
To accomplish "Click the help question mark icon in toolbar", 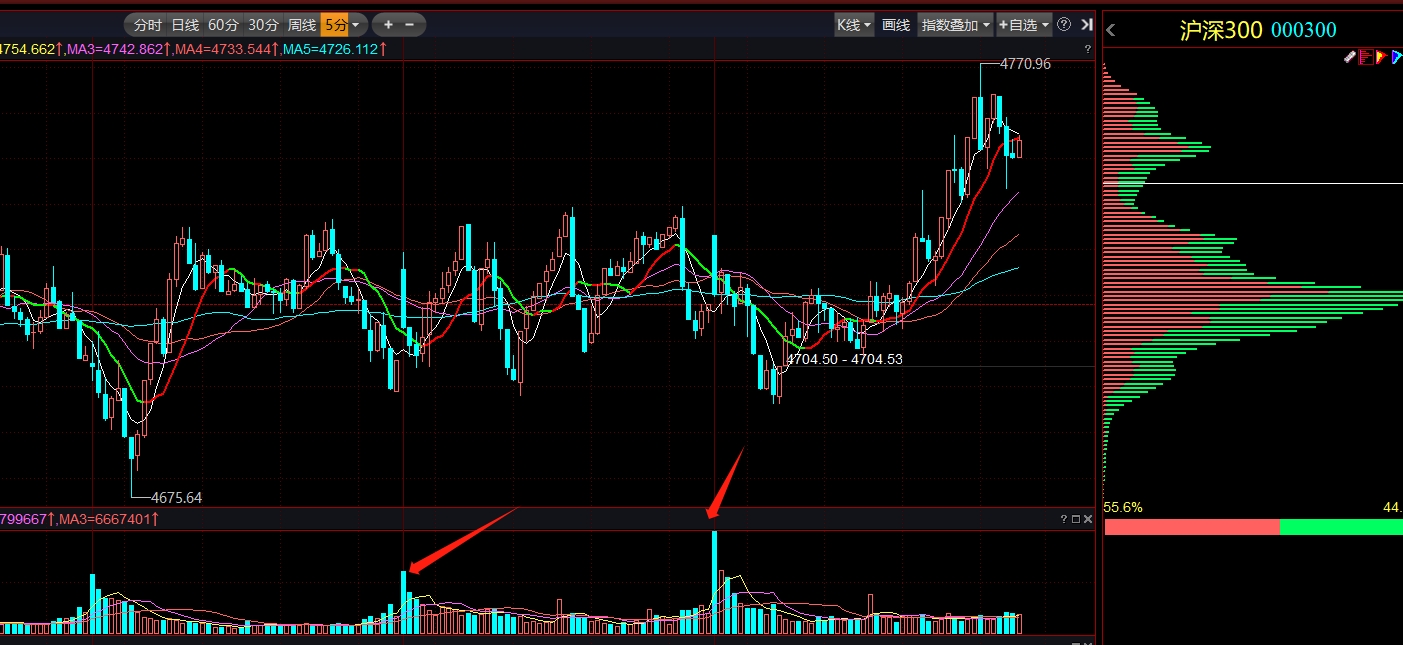I will pos(1064,25).
